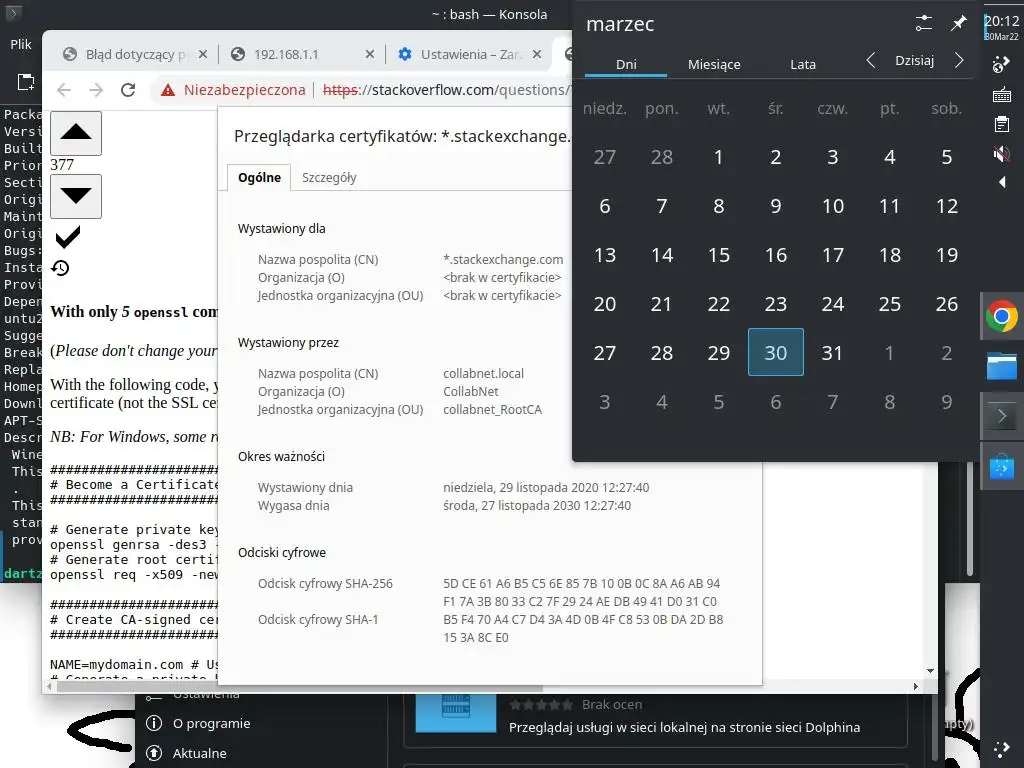
Task: Click the clock showing 20:12 in panel
Action: coord(1002,27)
